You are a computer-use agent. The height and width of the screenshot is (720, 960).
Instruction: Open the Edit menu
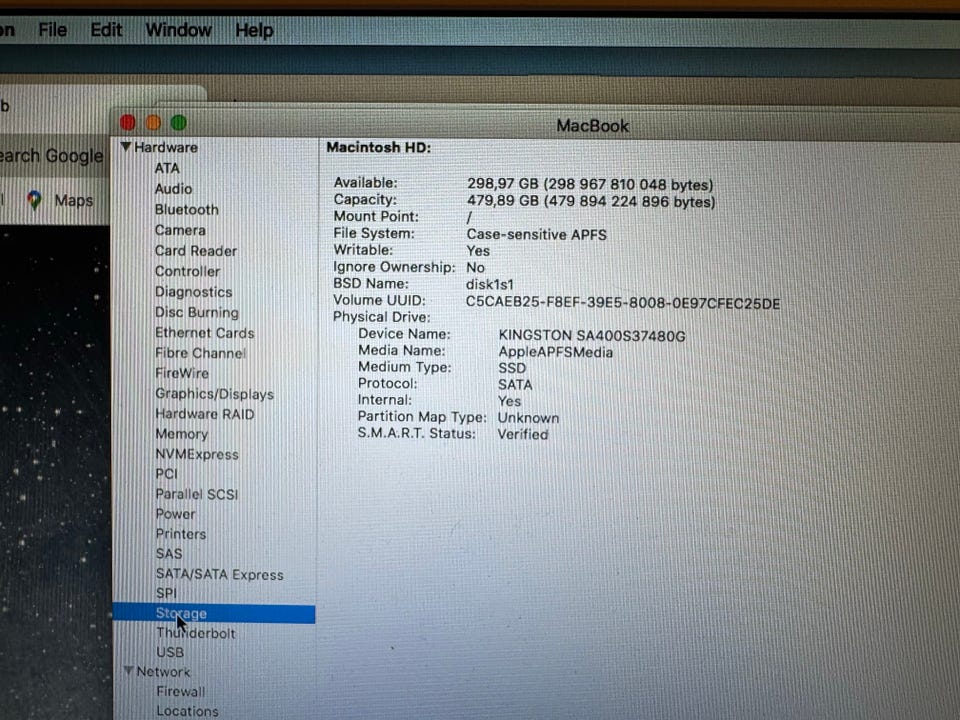[x=107, y=29]
